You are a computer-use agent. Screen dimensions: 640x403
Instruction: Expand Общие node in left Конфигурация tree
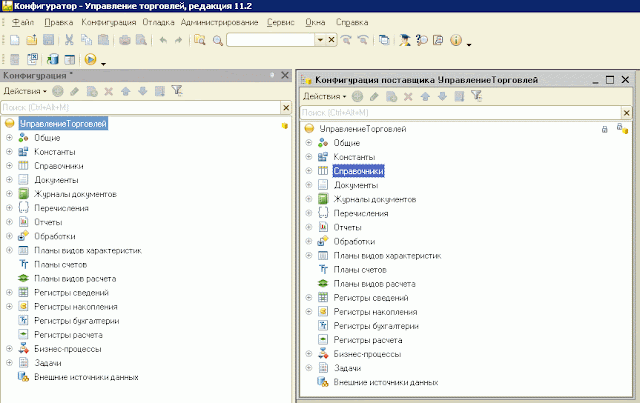pos(9,138)
